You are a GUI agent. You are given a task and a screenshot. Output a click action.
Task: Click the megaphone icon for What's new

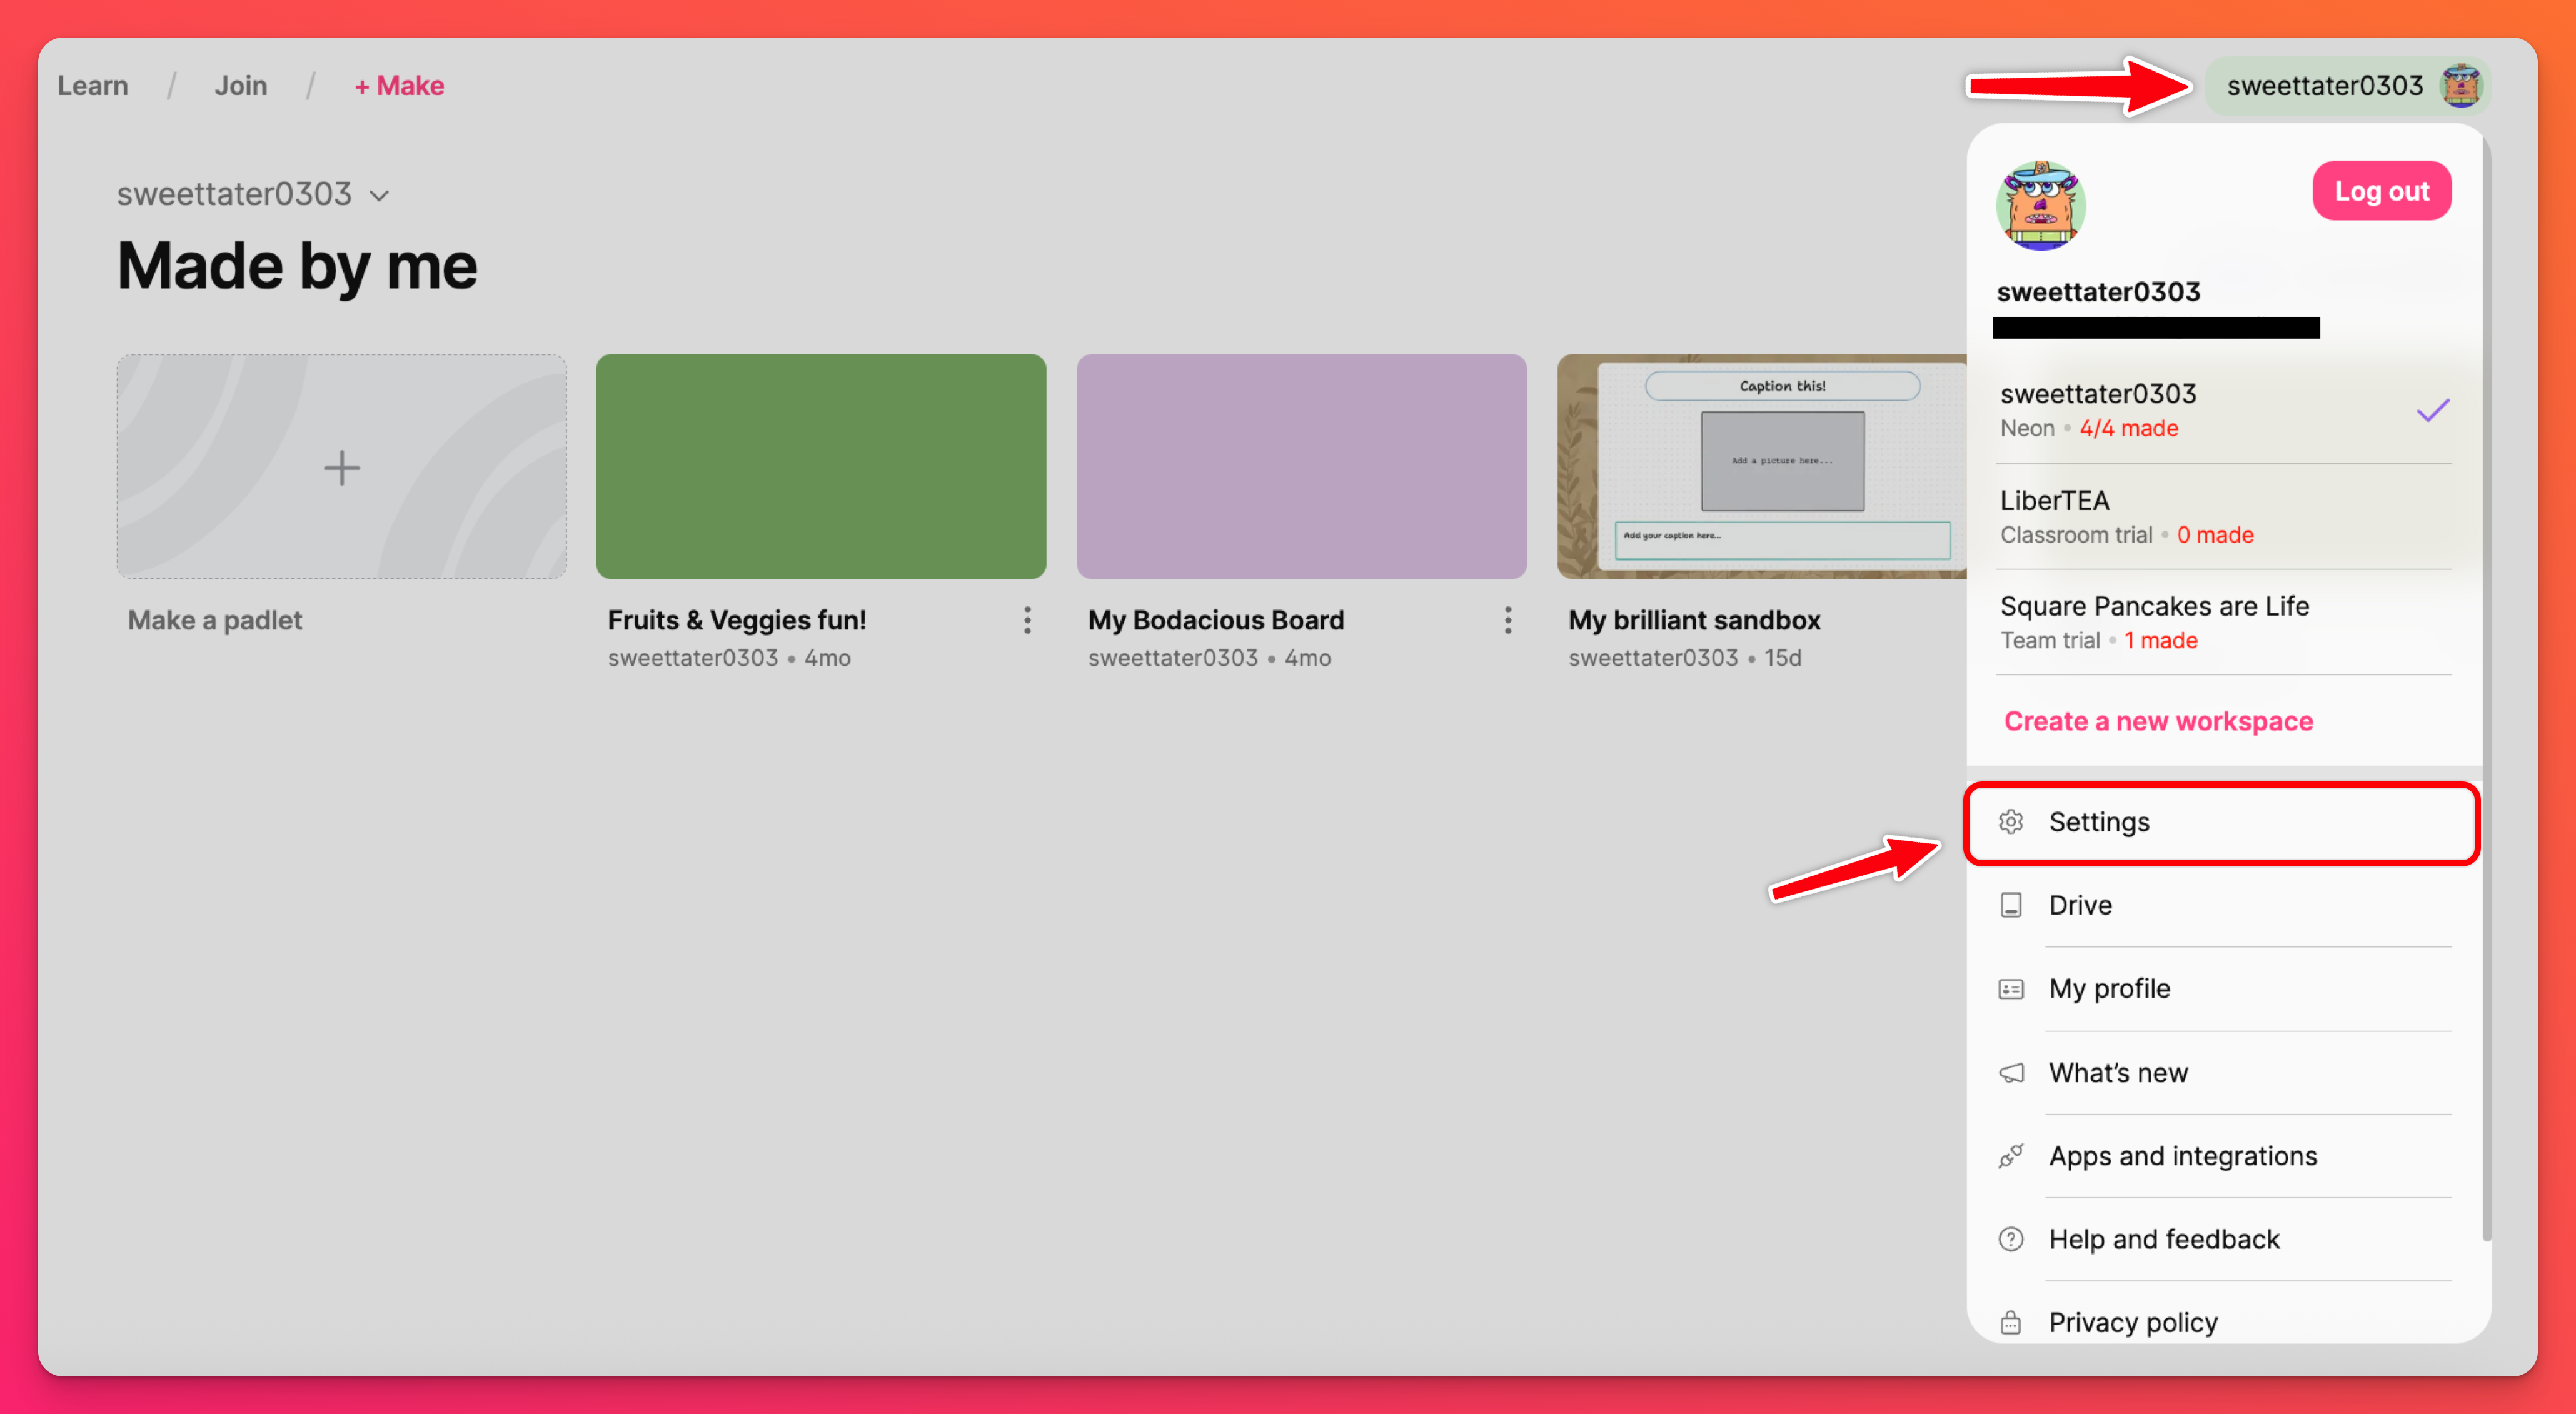[x=2011, y=1072]
